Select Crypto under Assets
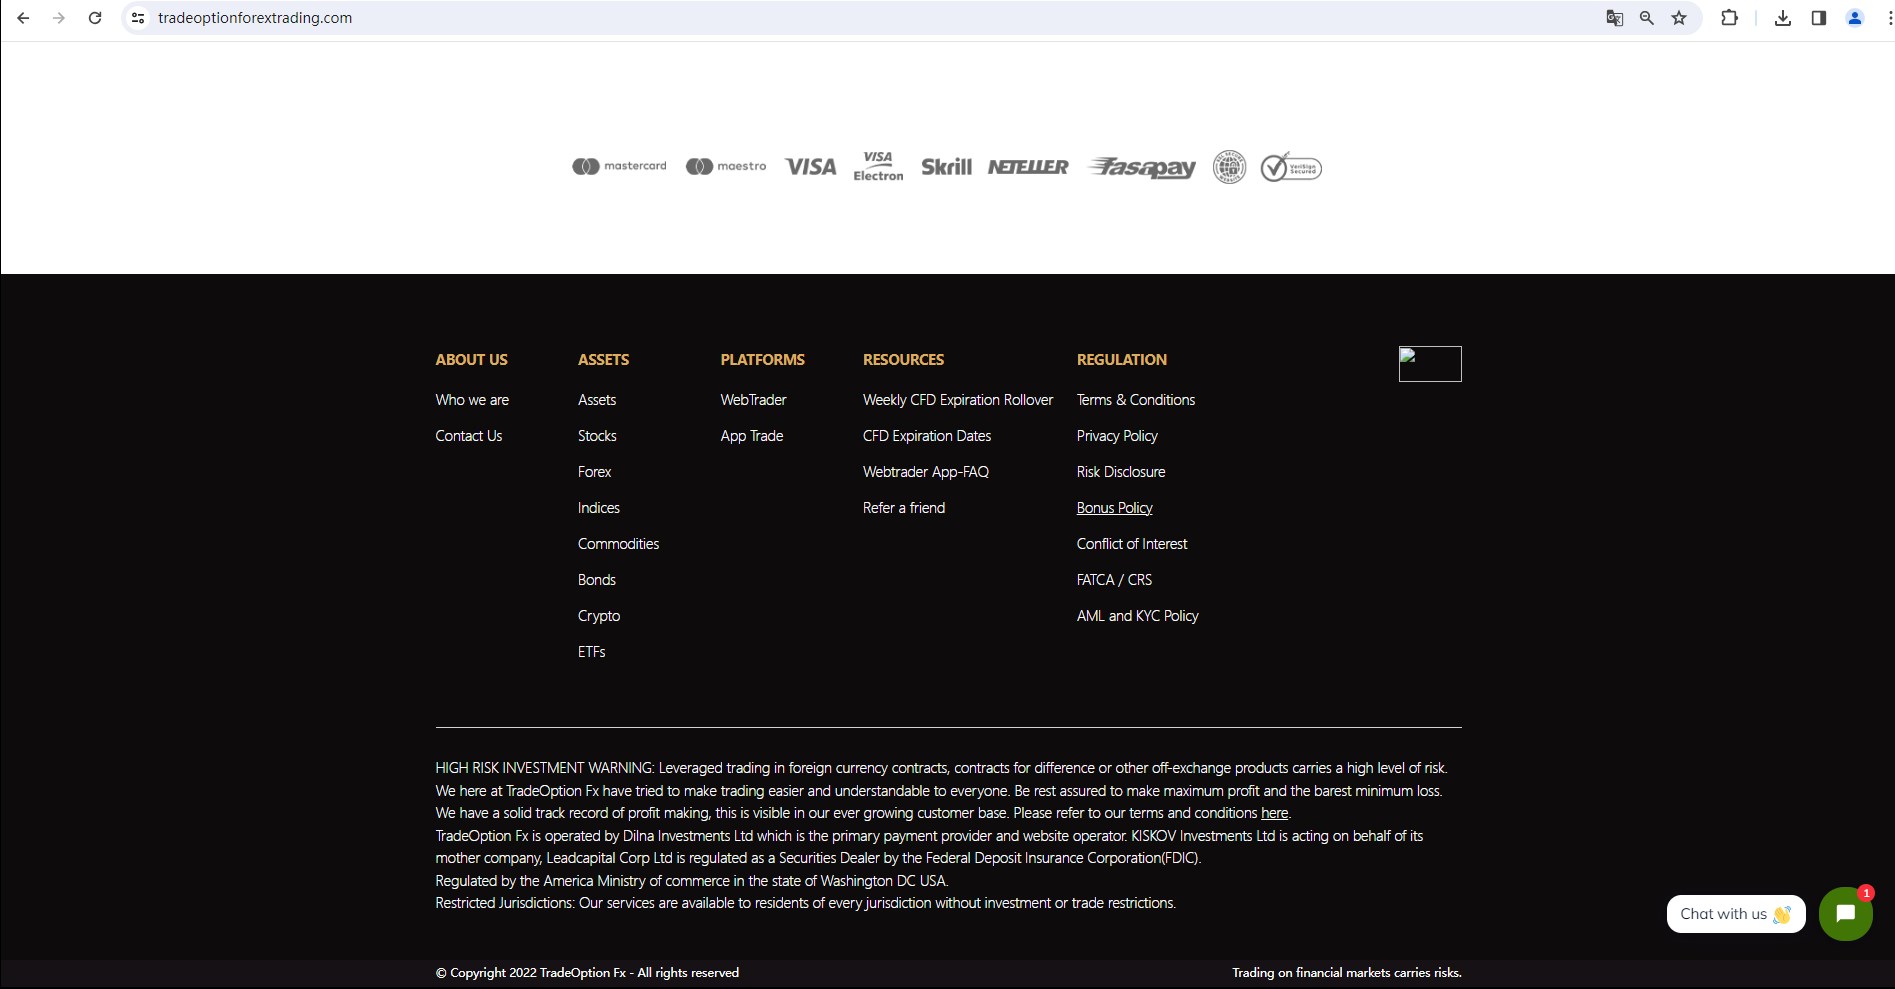1895x989 pixels. tap(598, 616)
